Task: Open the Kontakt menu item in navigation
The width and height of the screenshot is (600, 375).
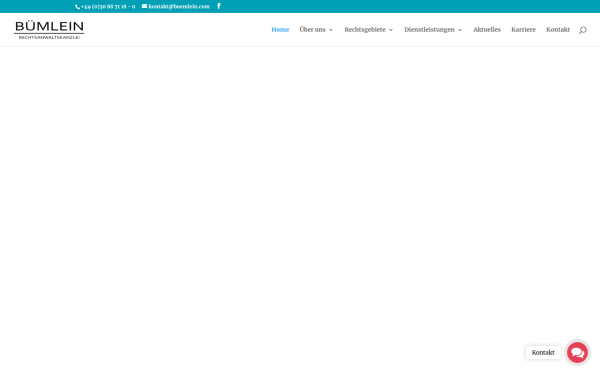Action: (x=558, y=30)
